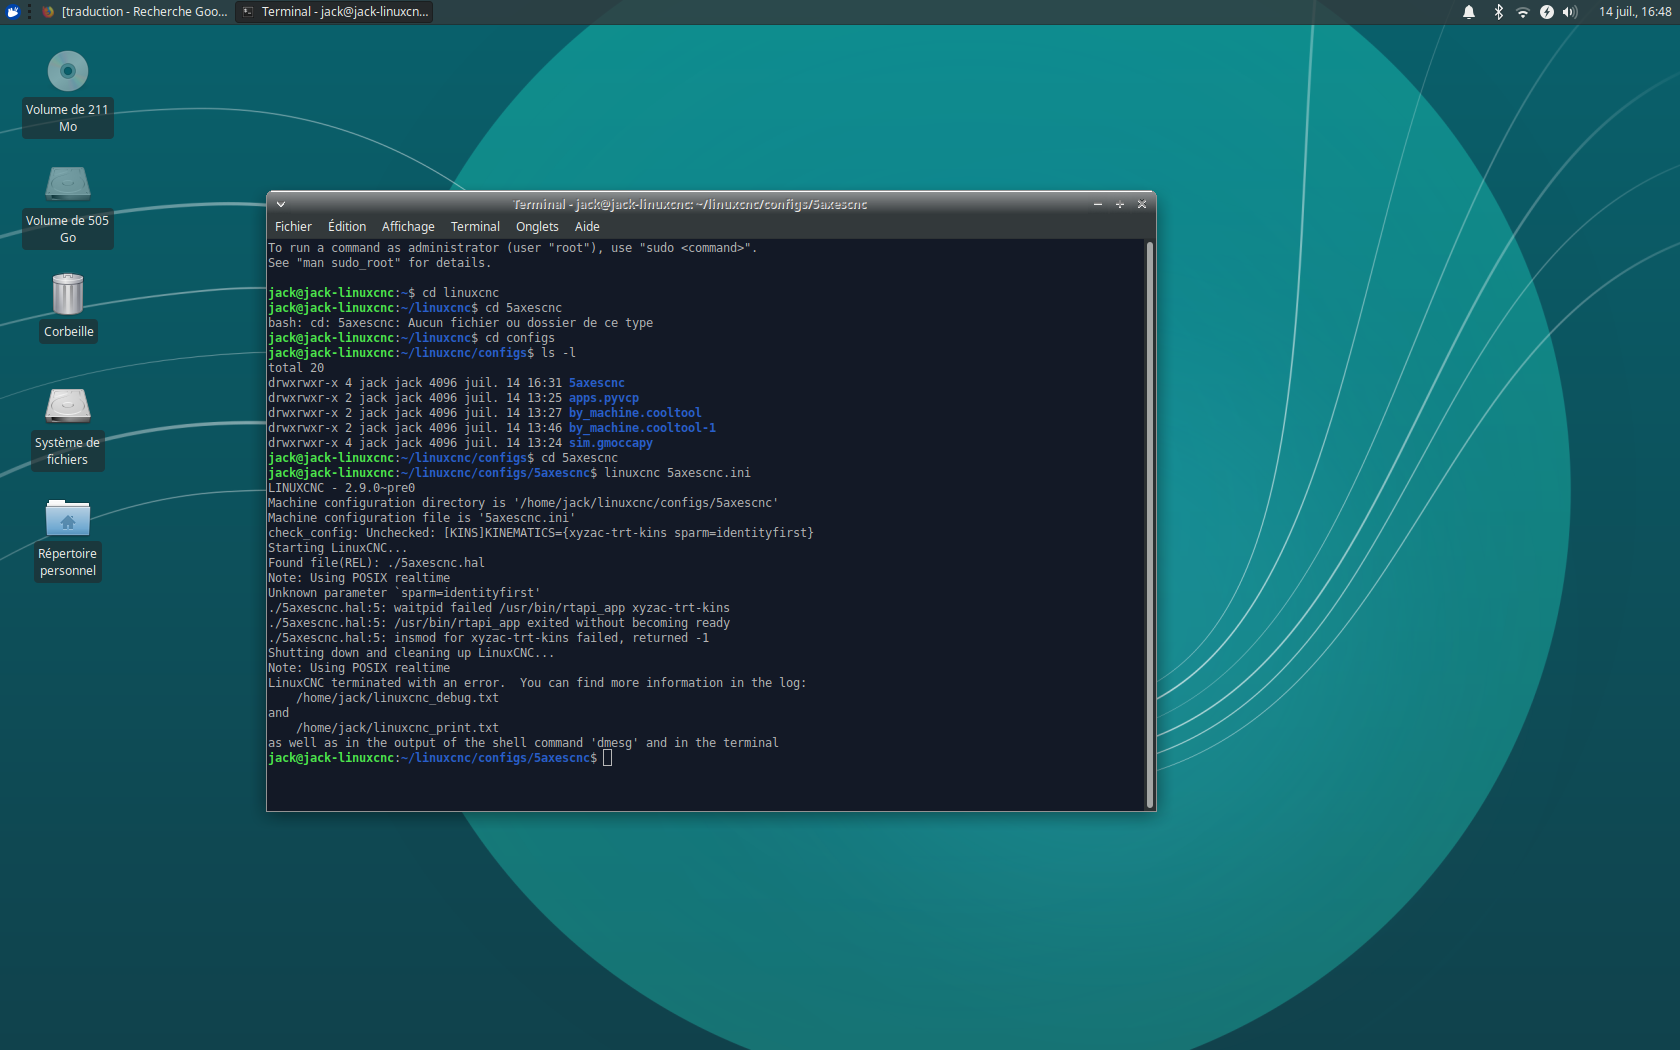Open the Wi-Fi network indicator
Viewport: 1680px width, 1050px height.
1523,12
